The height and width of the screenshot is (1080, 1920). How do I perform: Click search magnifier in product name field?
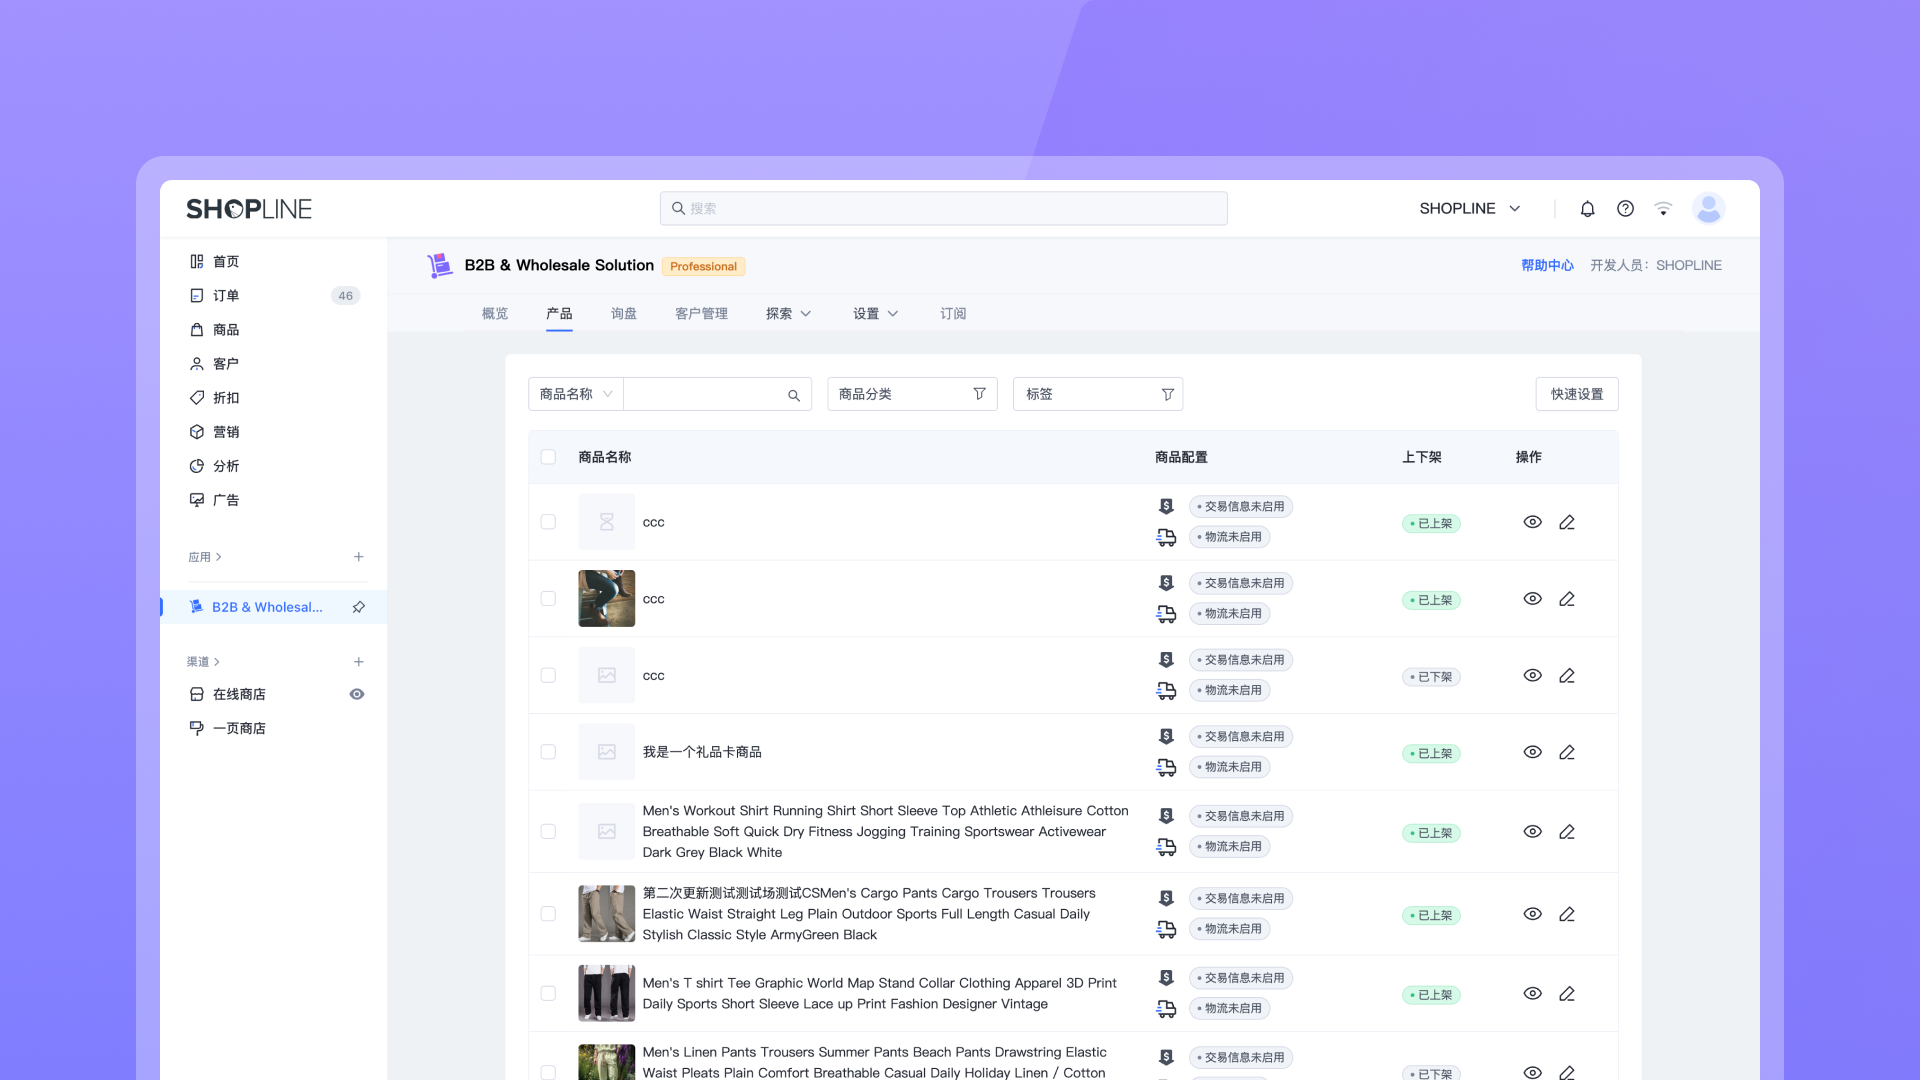coord(793,395)
